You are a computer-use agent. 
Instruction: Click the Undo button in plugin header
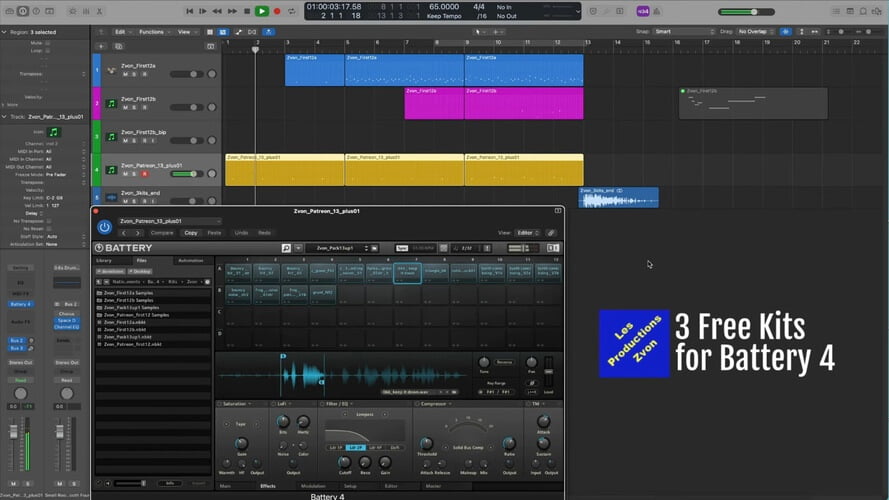242,233
